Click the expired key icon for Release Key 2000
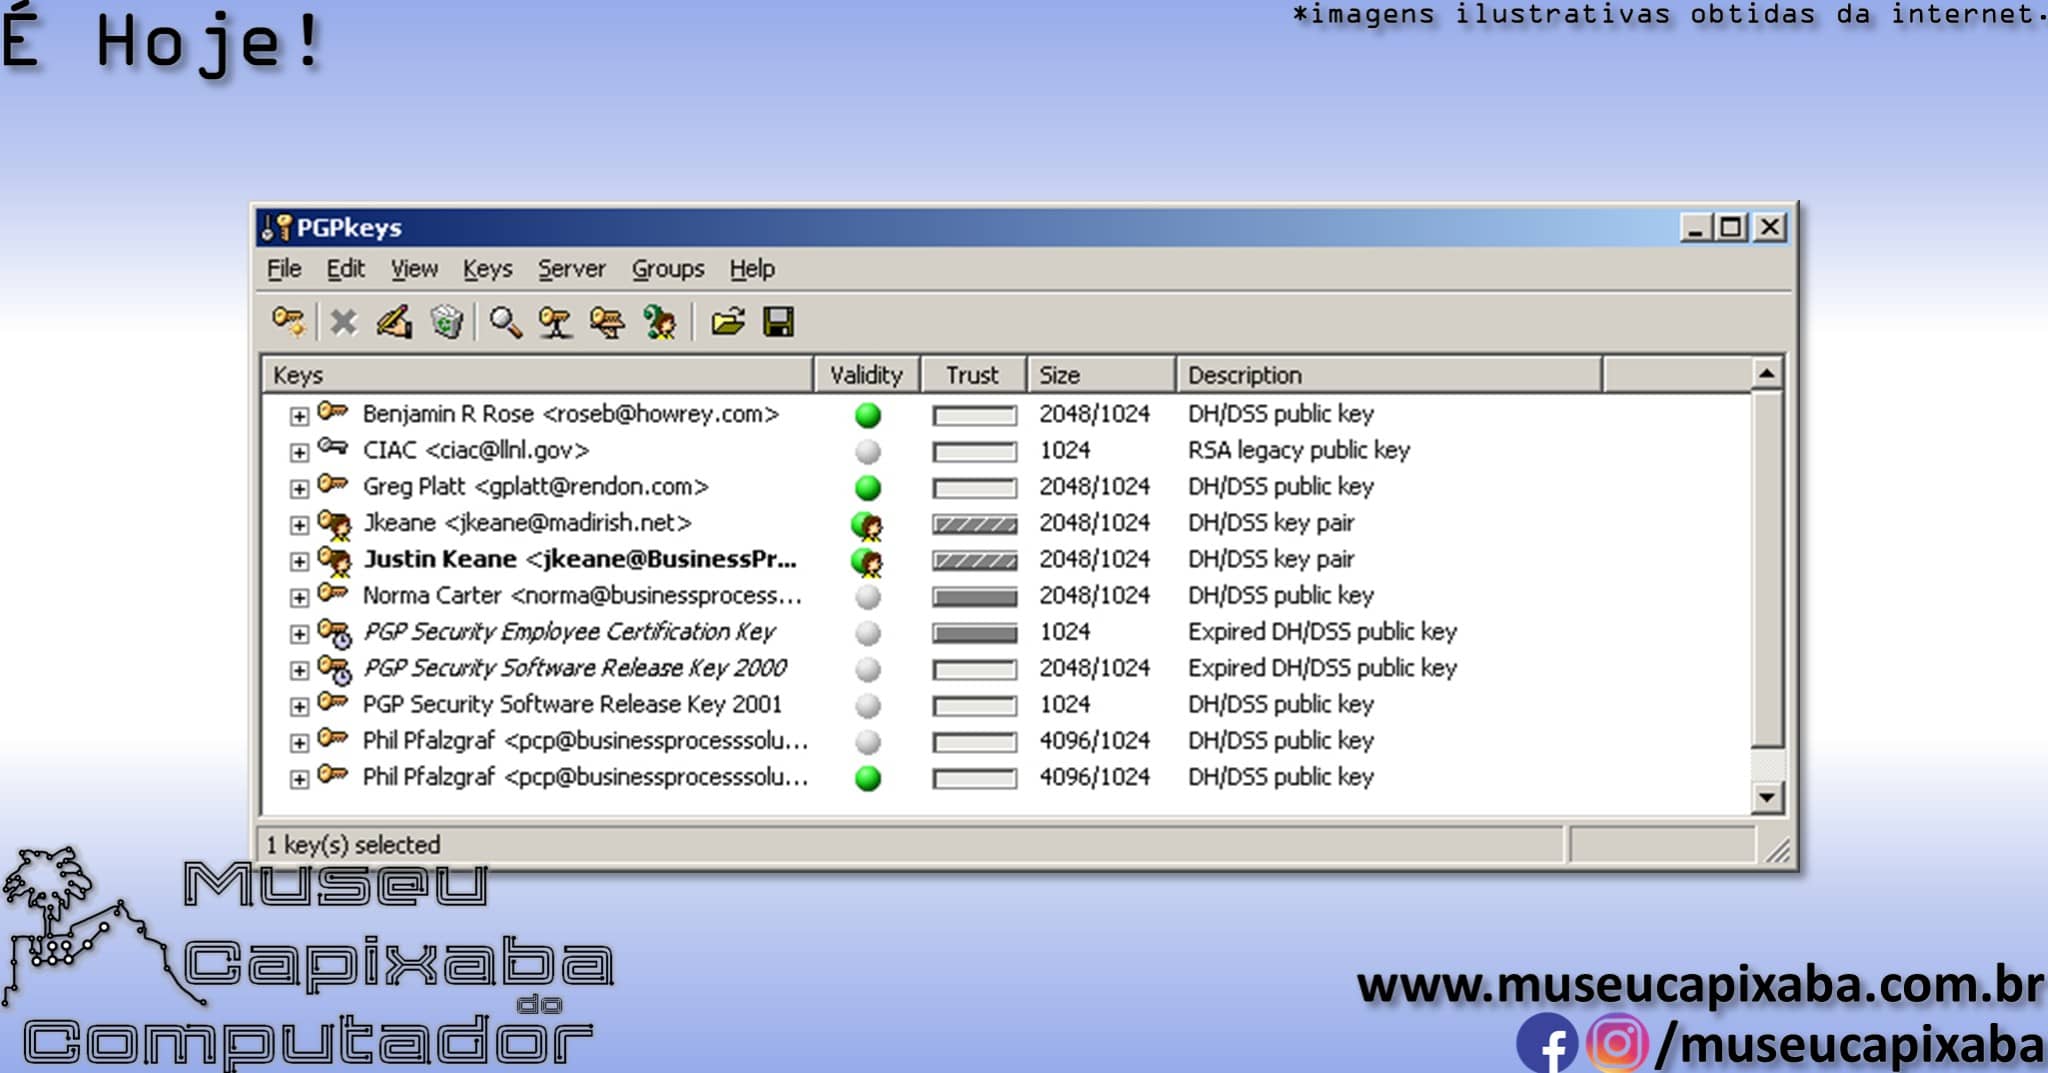This screenshot has height=1073, width=2048. (335, 669)
